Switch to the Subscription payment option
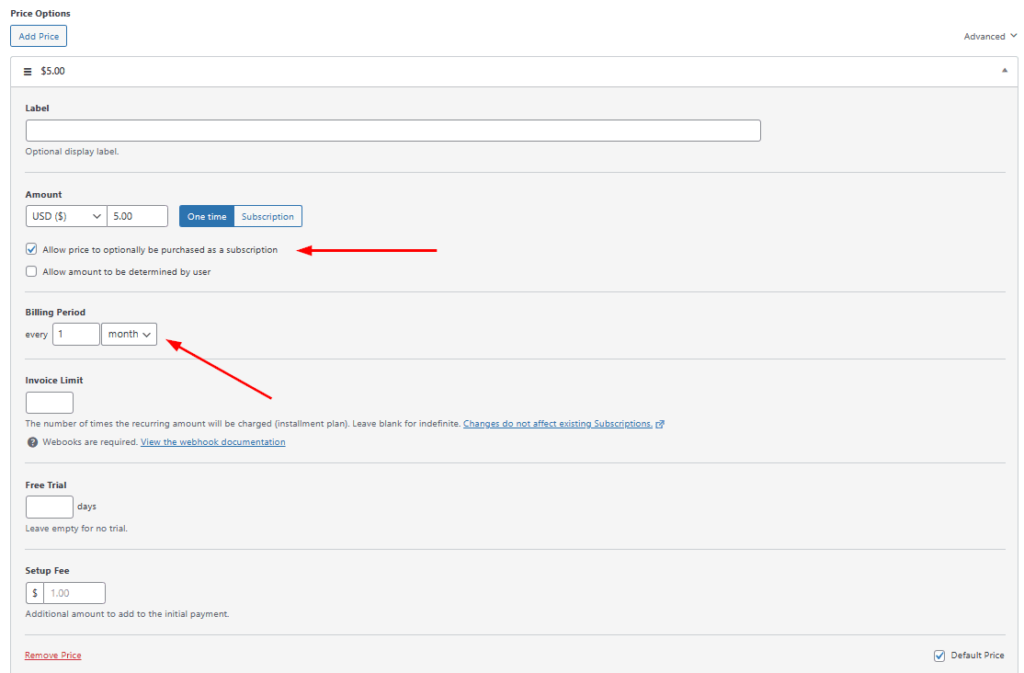 pyautogui.click(x=268, y=216)
